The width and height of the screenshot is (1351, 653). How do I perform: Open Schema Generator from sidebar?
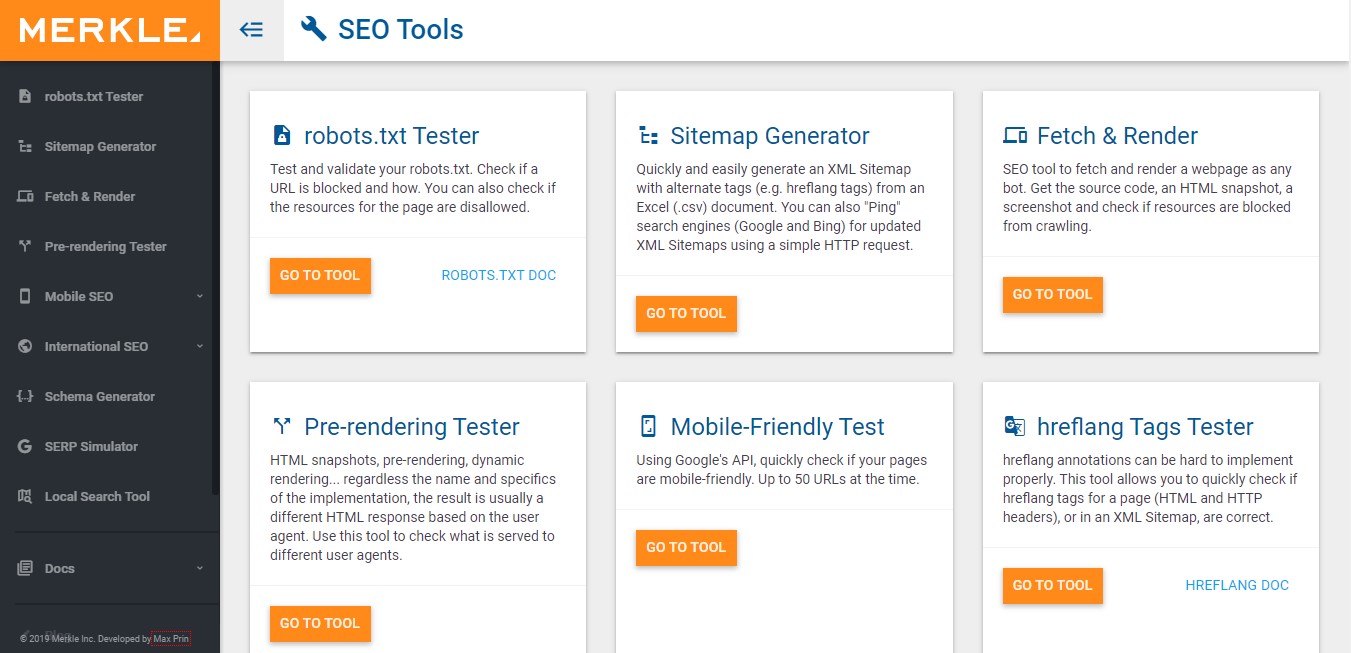click(x=100, y=396)
